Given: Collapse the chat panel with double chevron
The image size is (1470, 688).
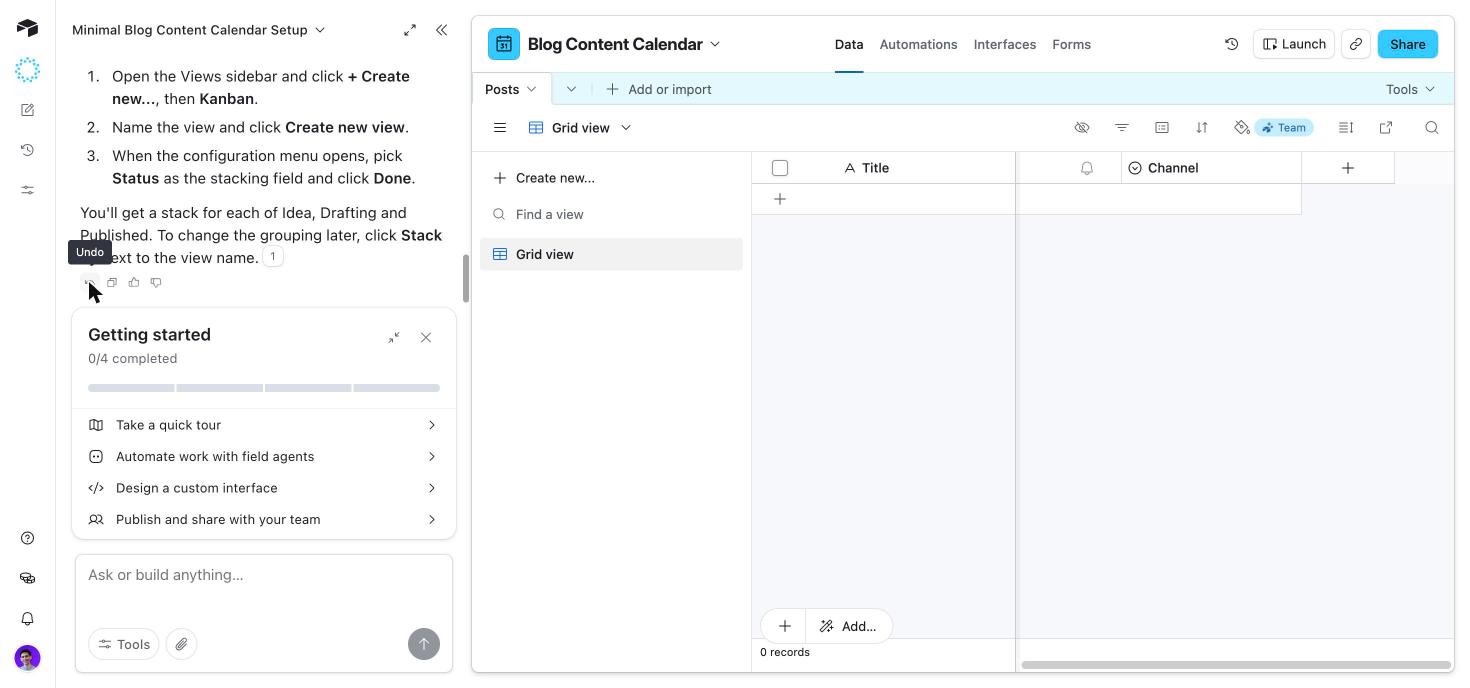Looking at the screenshot, I should pos(441,30).
